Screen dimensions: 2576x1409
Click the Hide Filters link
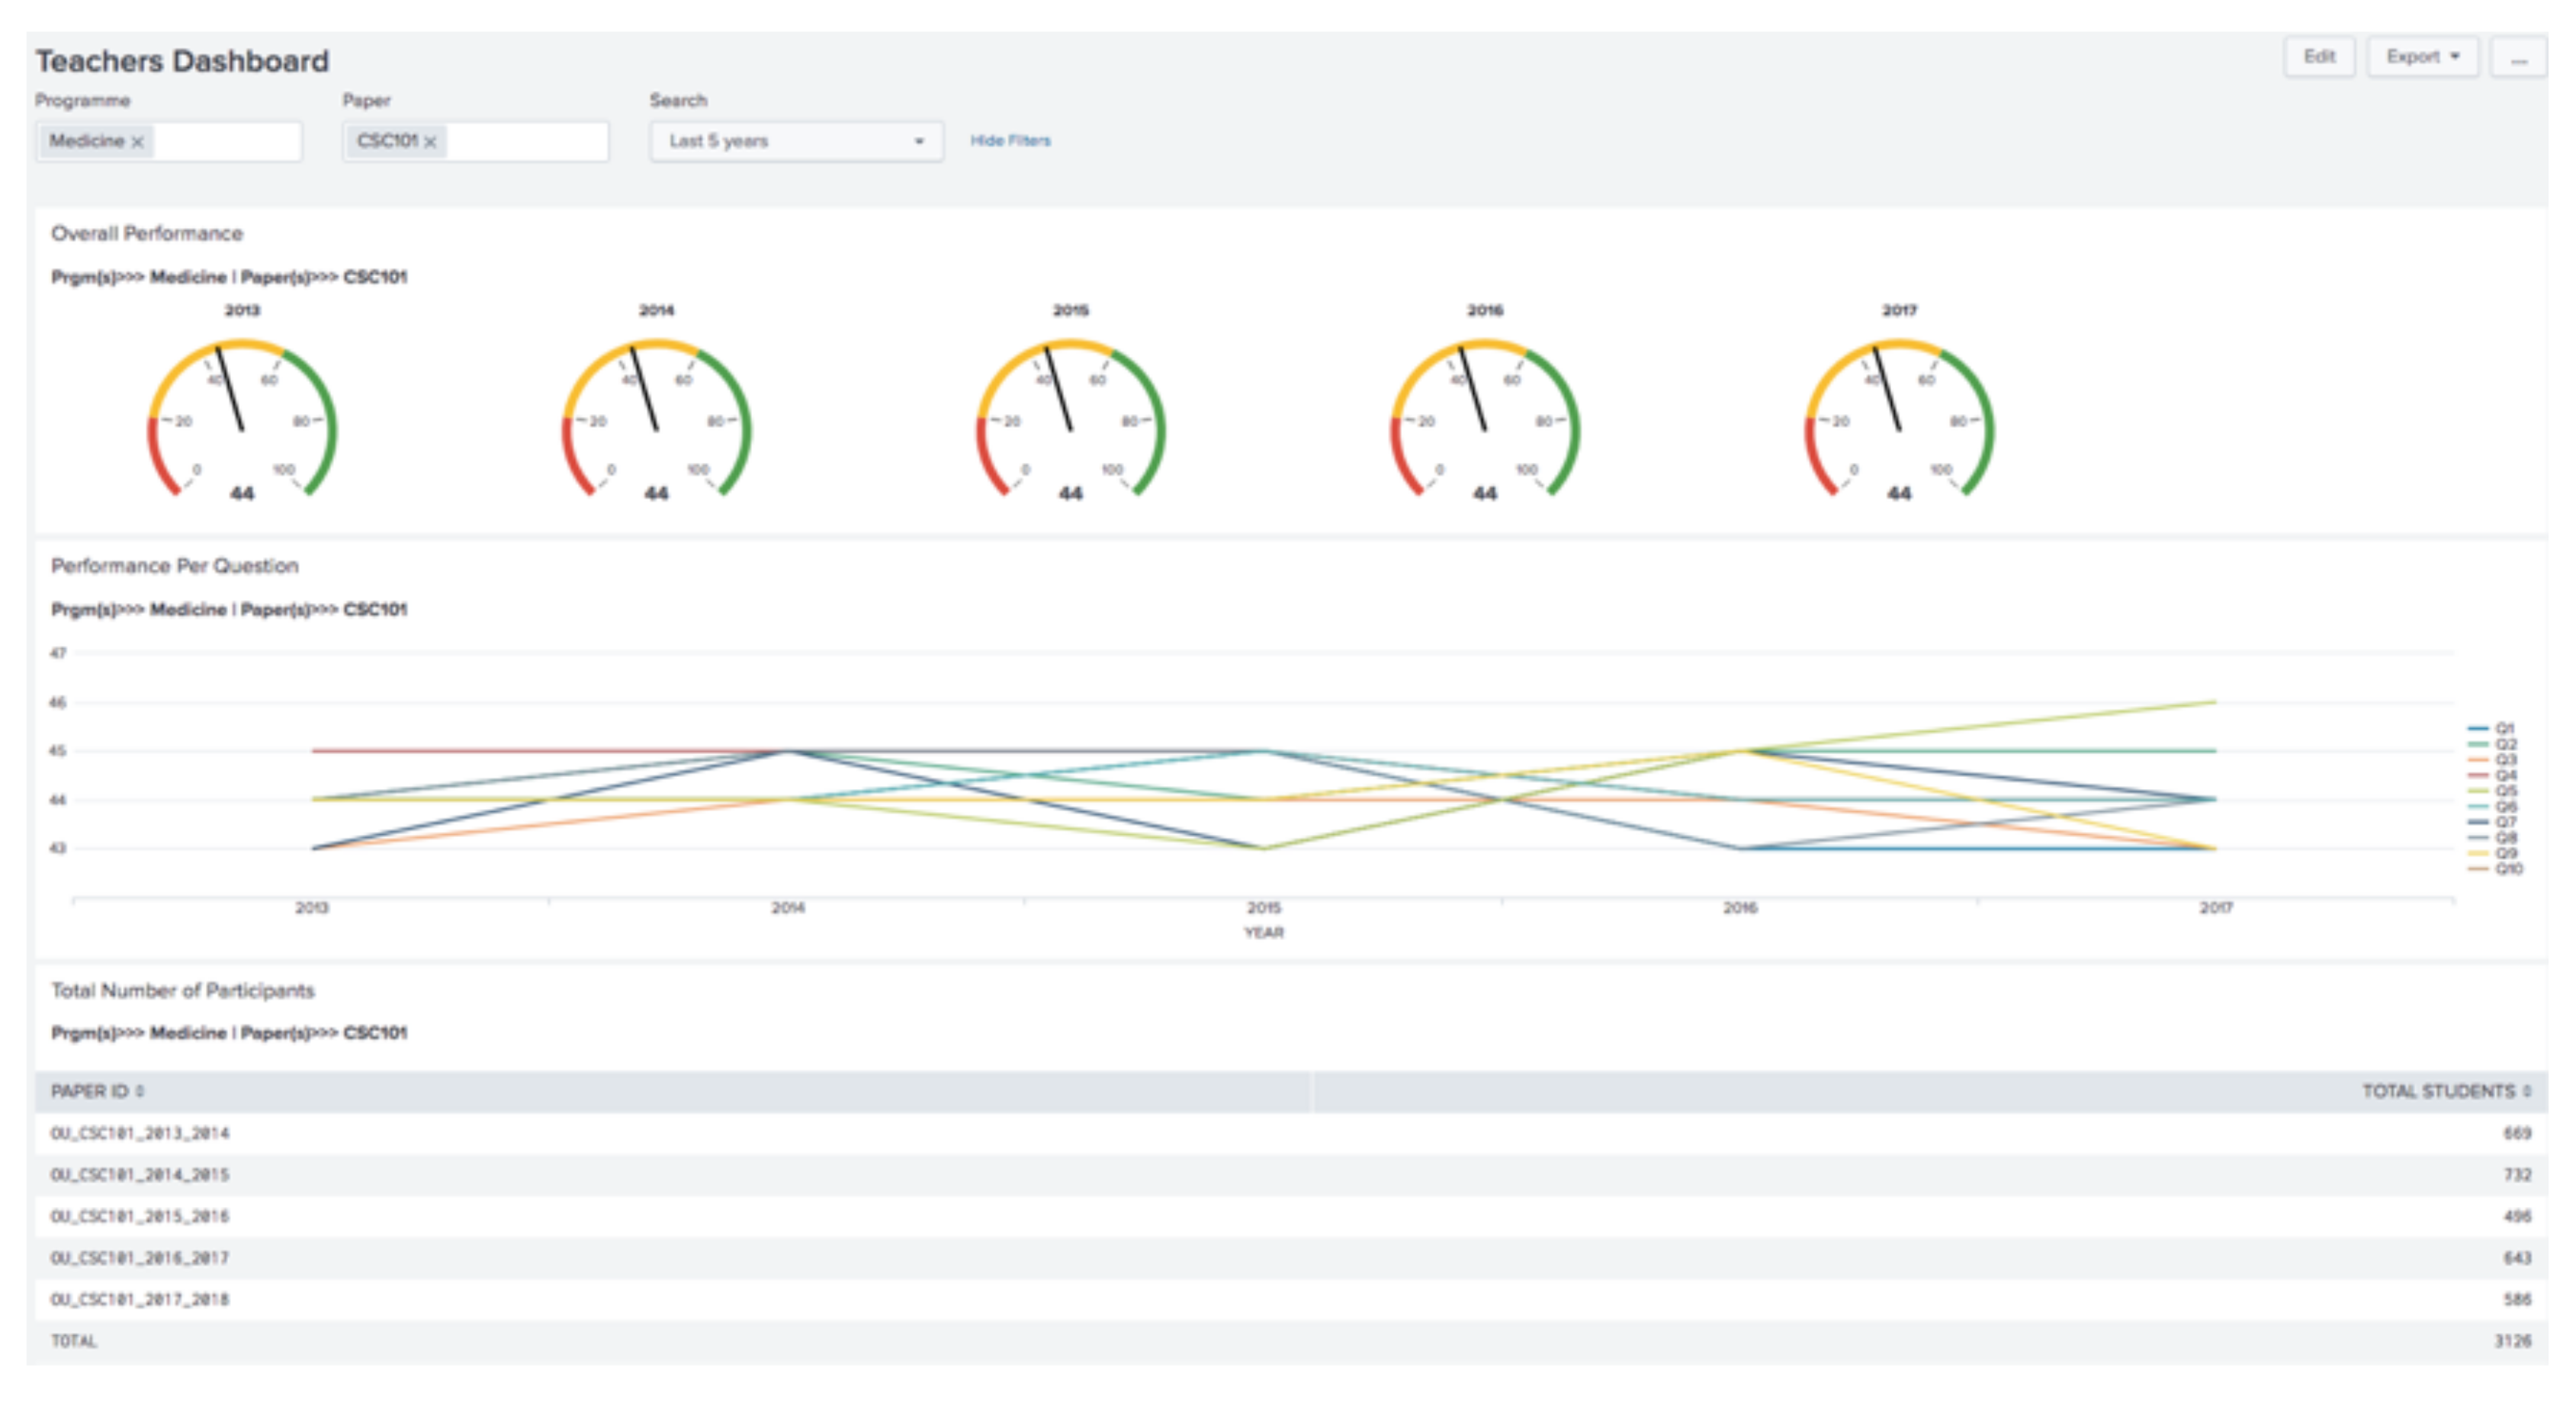1010,141
